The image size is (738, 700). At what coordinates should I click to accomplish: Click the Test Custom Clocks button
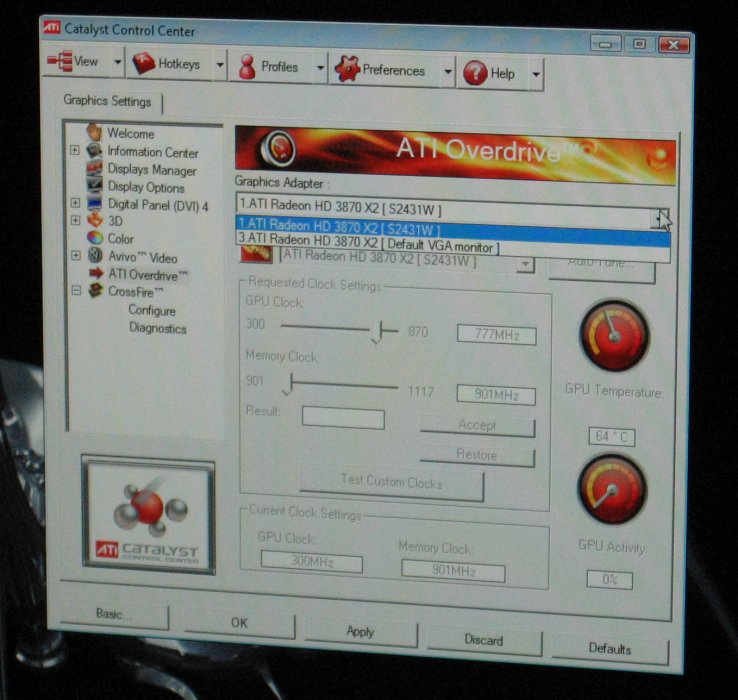[x=392, y=482]
